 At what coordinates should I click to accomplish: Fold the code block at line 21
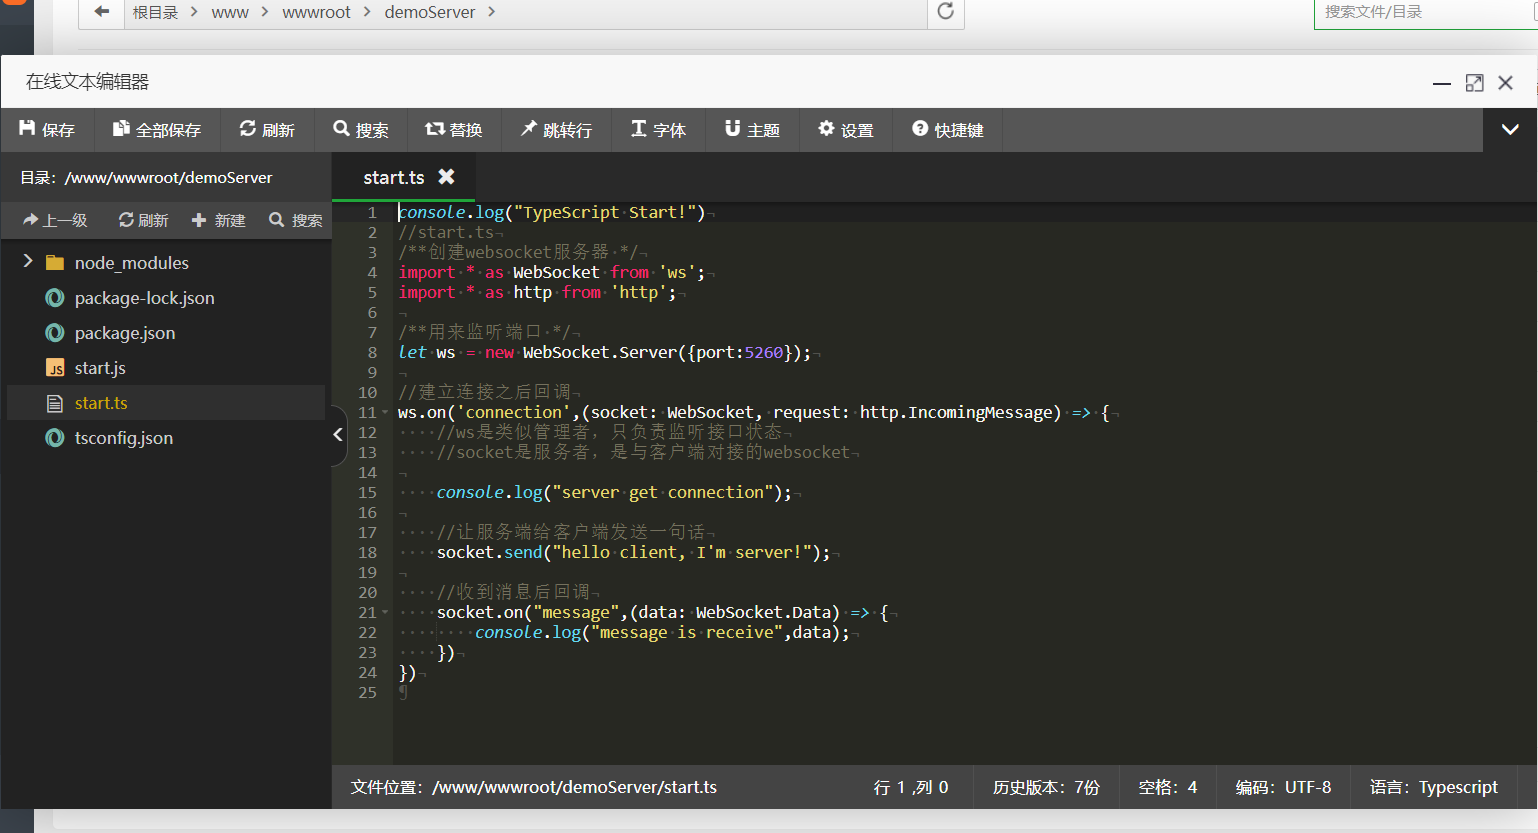[385, 612]
